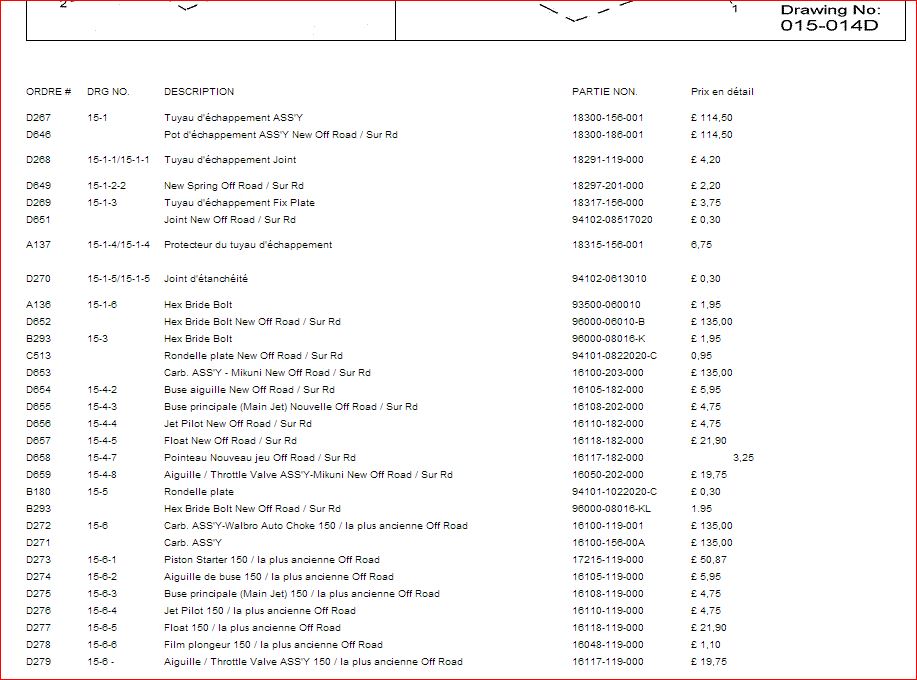
Task: Select part number 94102-08517020
Action: 612,220
